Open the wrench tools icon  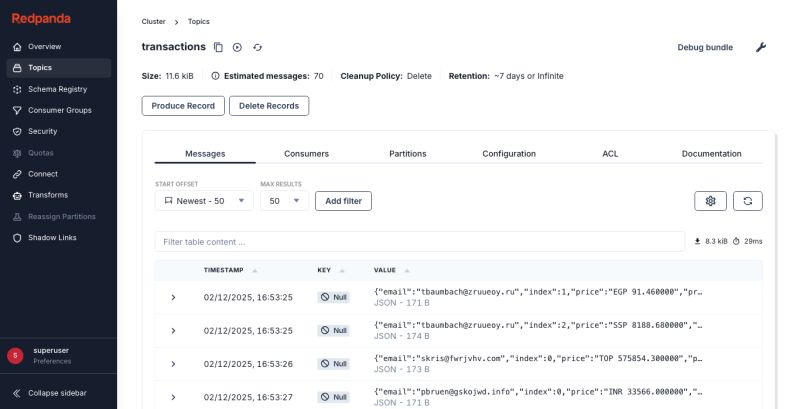(x=761, y=47)
